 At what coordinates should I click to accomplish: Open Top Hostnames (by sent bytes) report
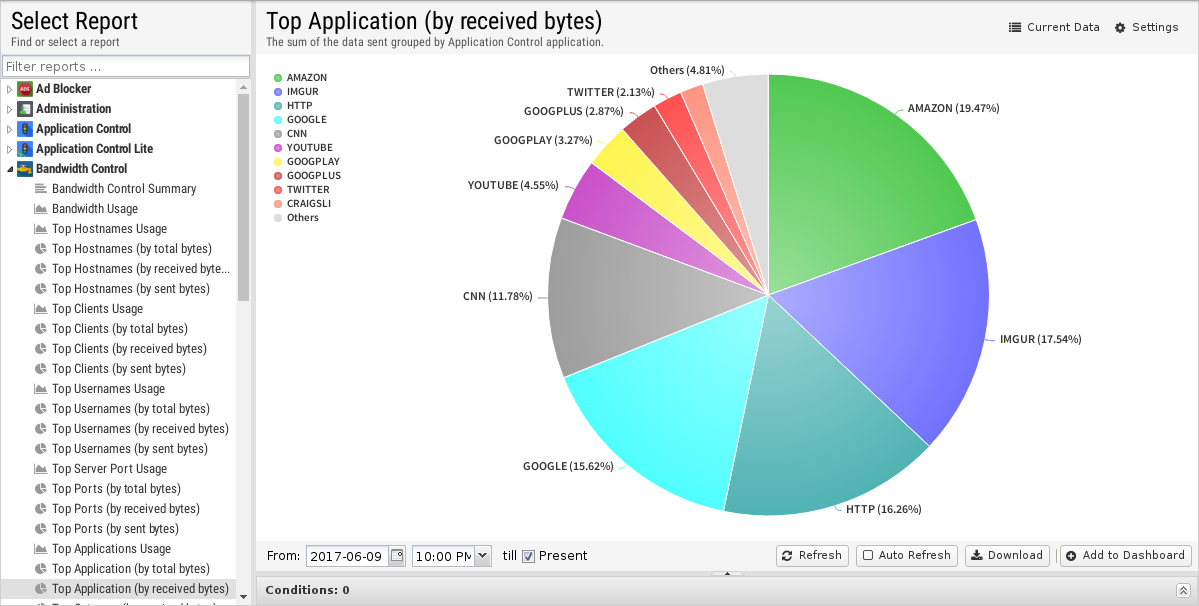(x=131, y=288)
